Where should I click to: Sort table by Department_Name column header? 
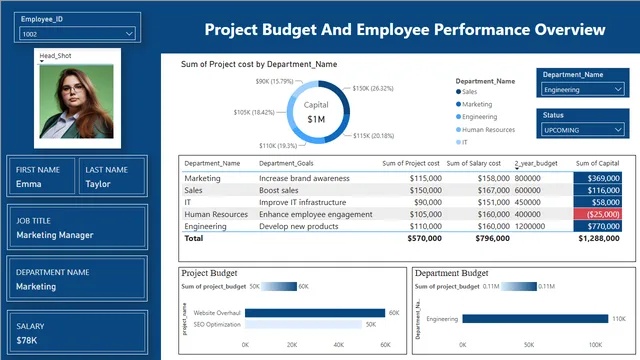(x=212, y=163)
